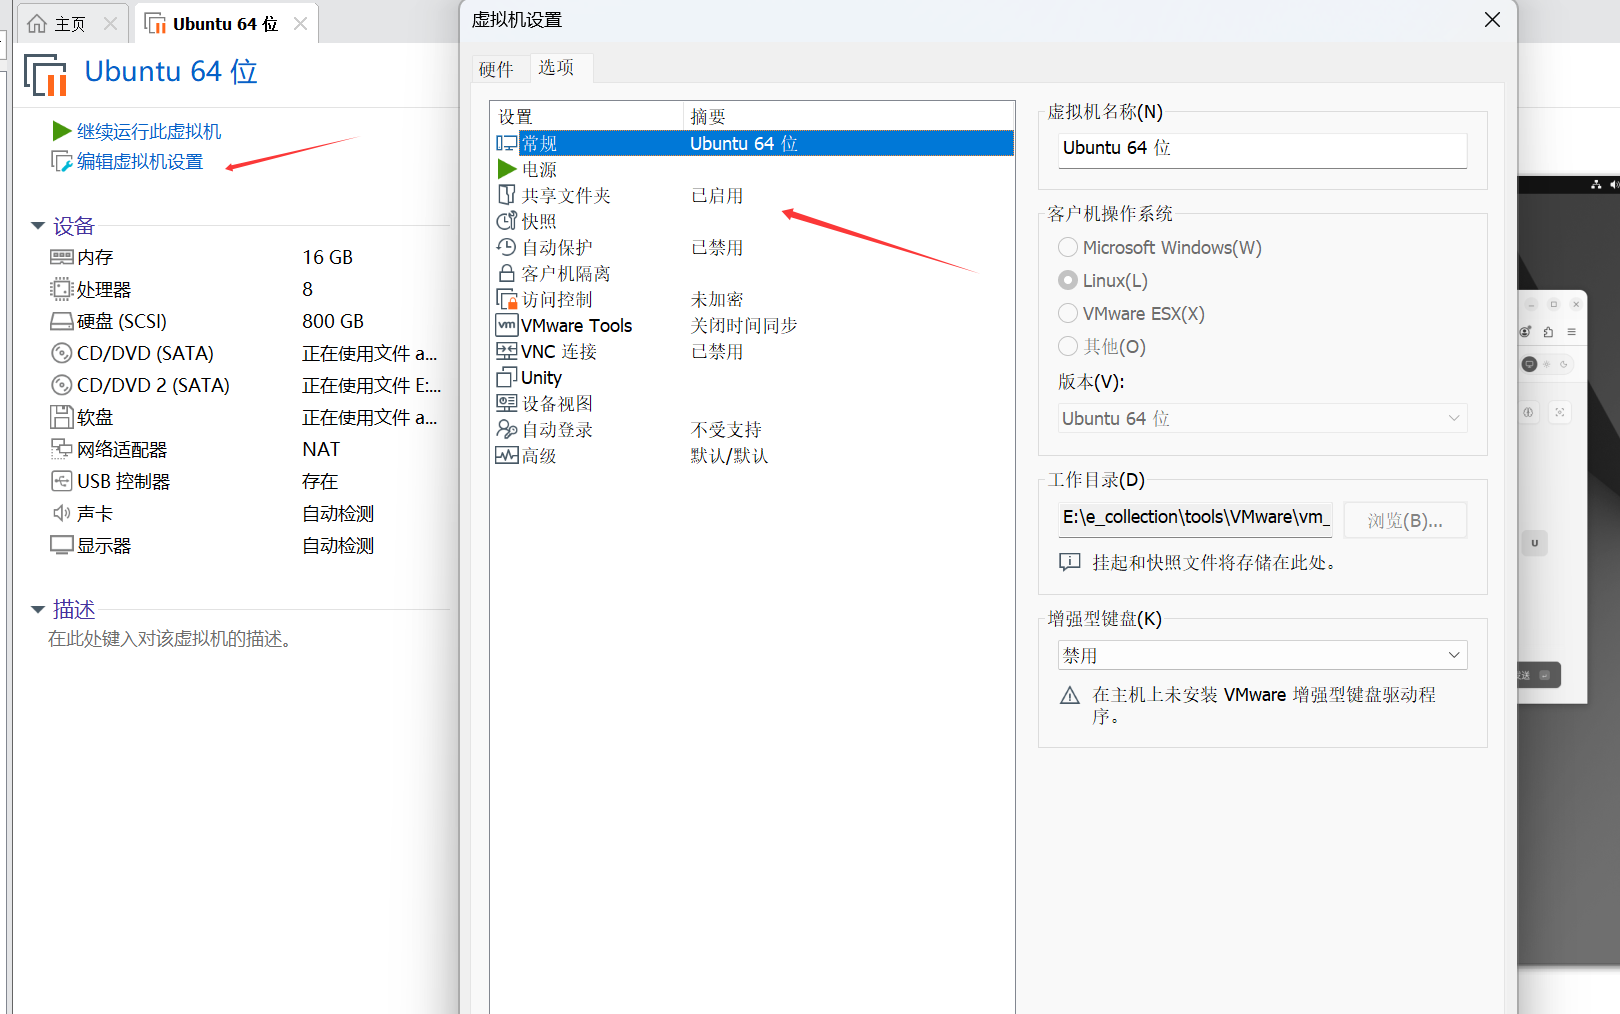This screenshot has height=1014, width=1620.
Task: Open the 版本(V) Ubuntu 64 位 dropdown
Action: pos(1263,419)
